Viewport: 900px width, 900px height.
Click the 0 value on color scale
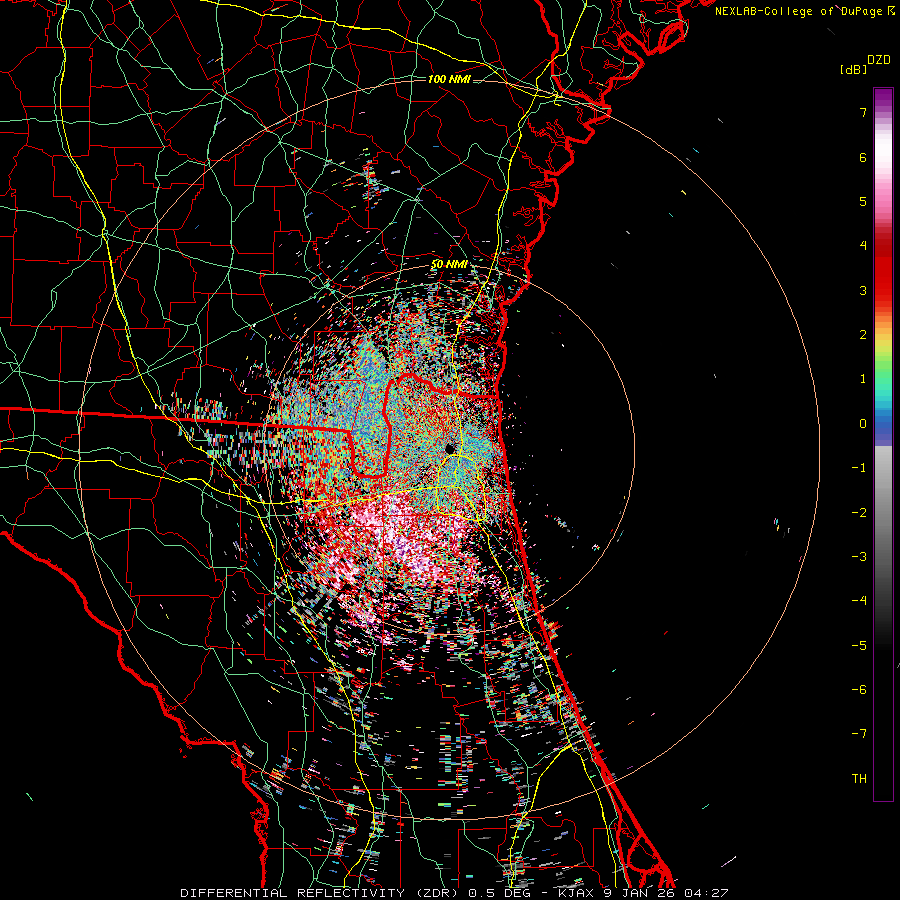[x=863, y=424]
